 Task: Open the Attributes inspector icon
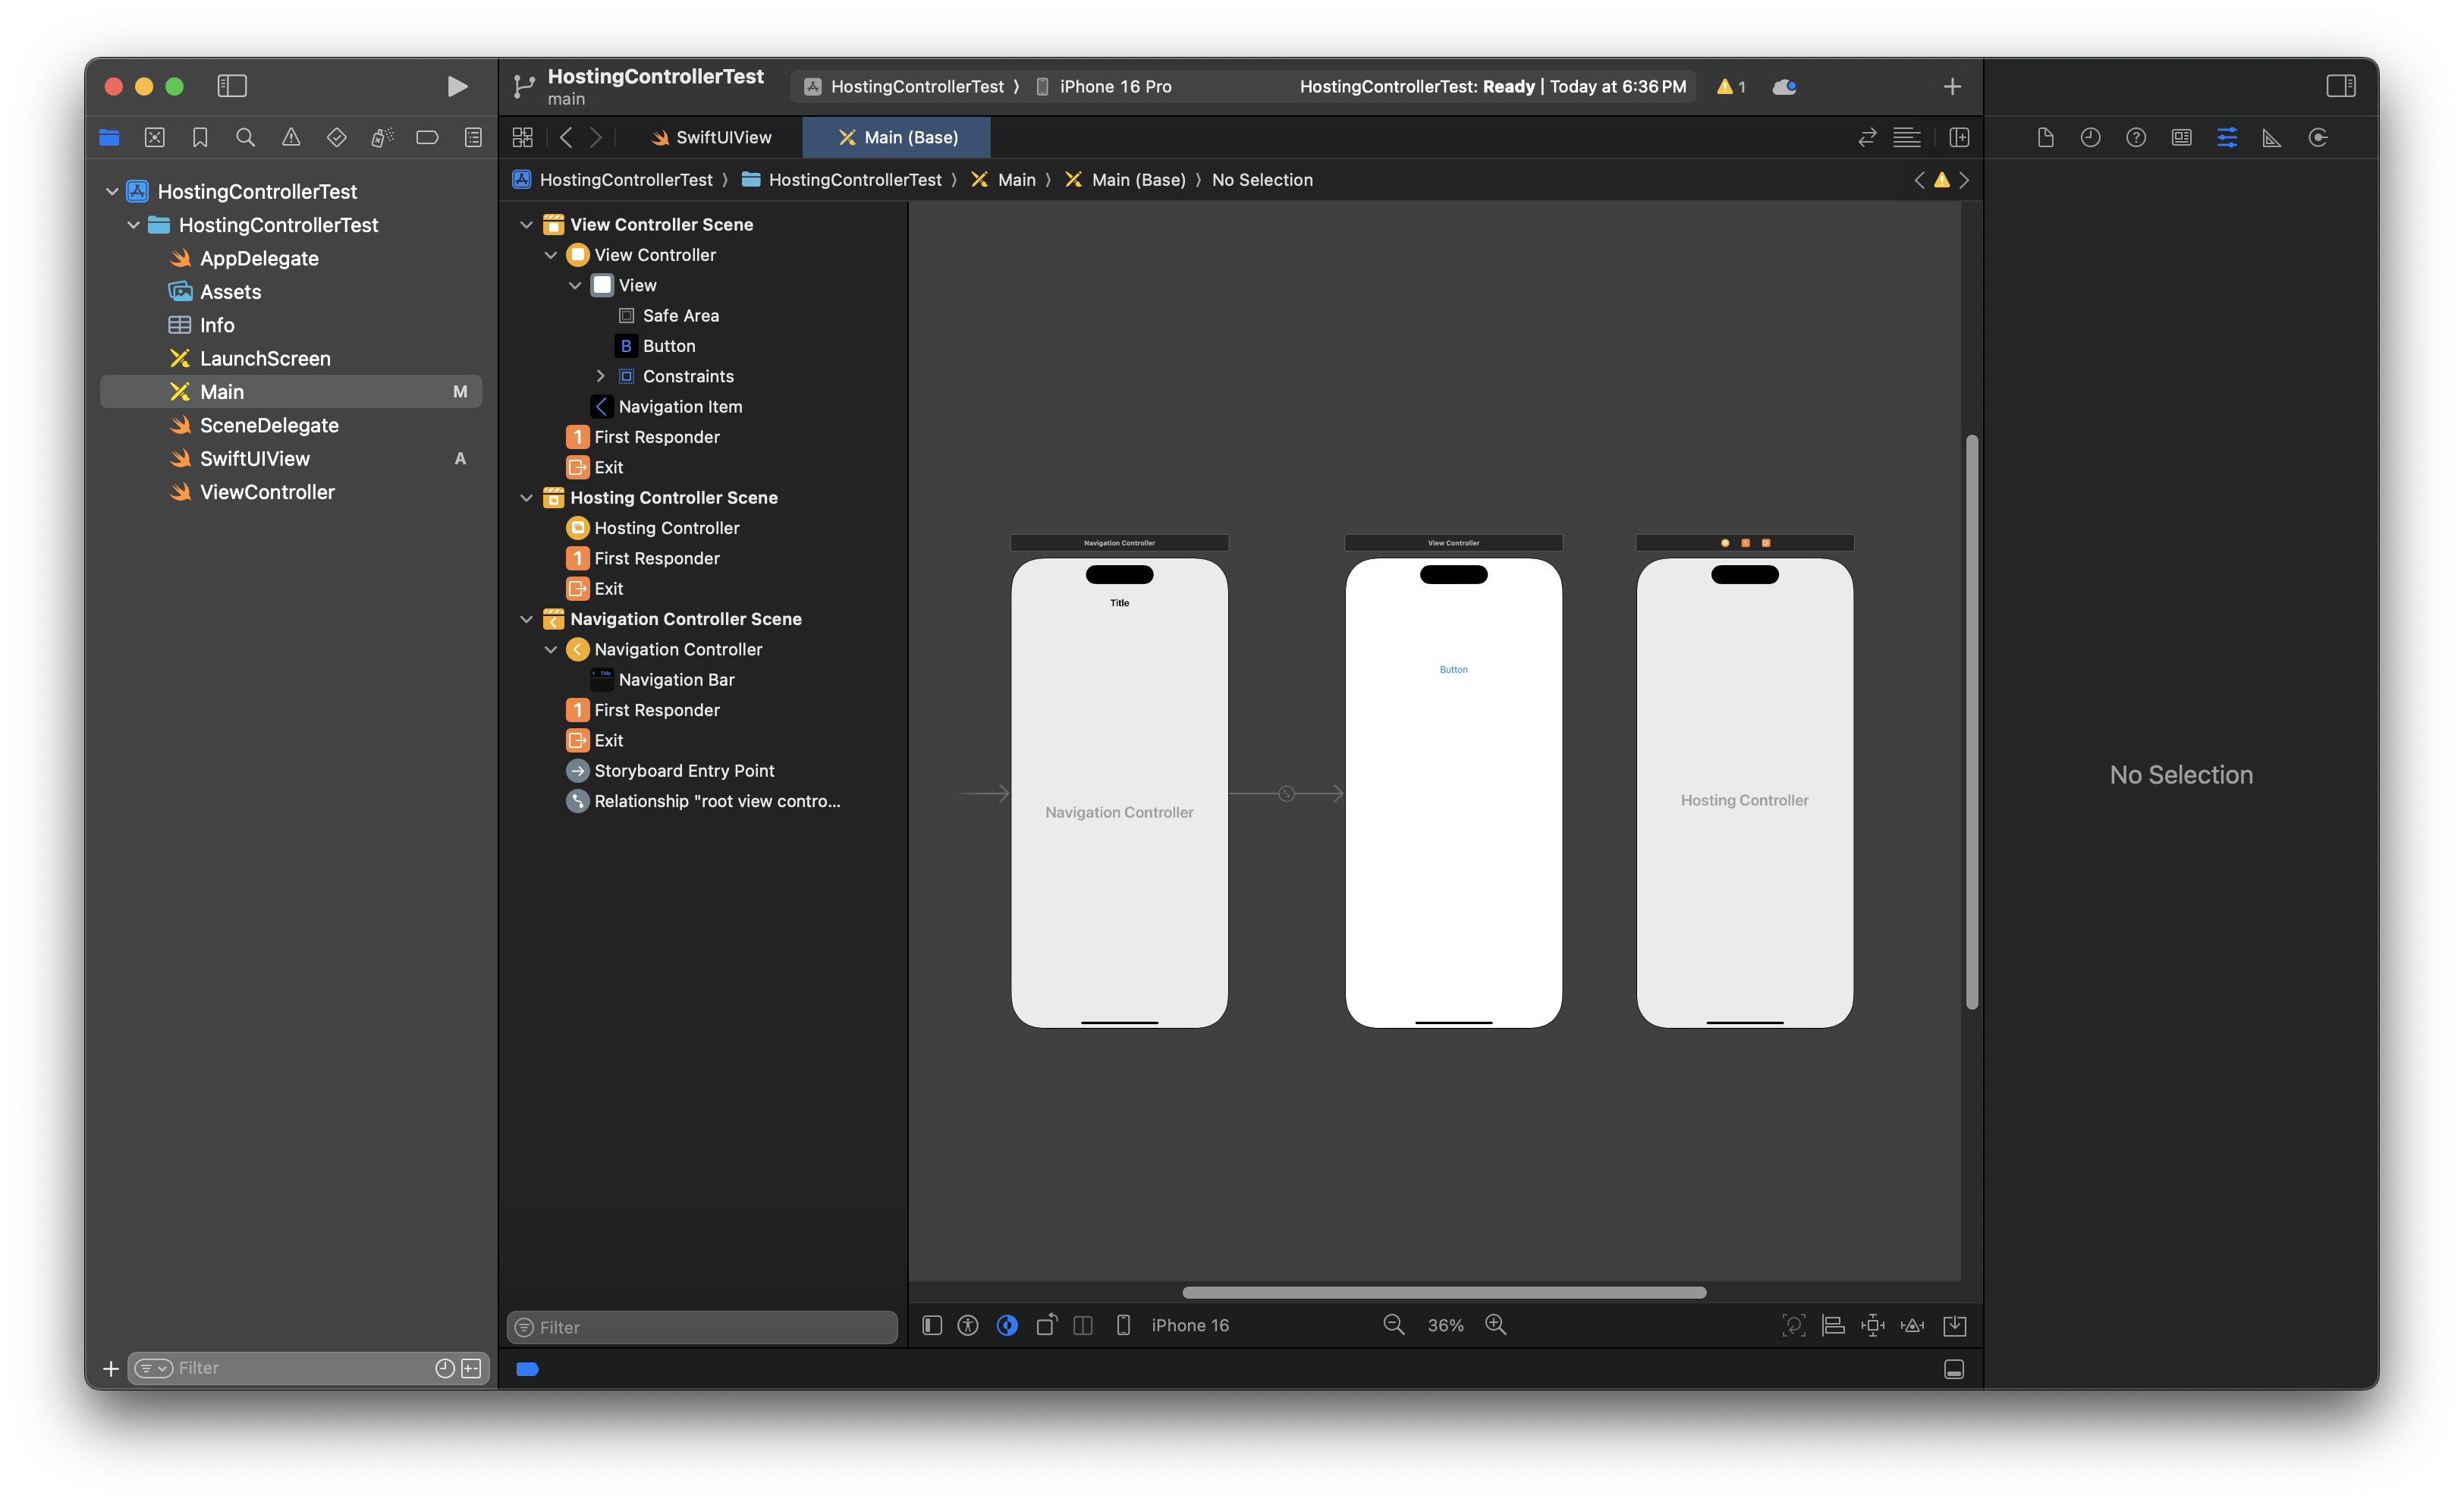pyautogui.click(x=2226, y=137)
